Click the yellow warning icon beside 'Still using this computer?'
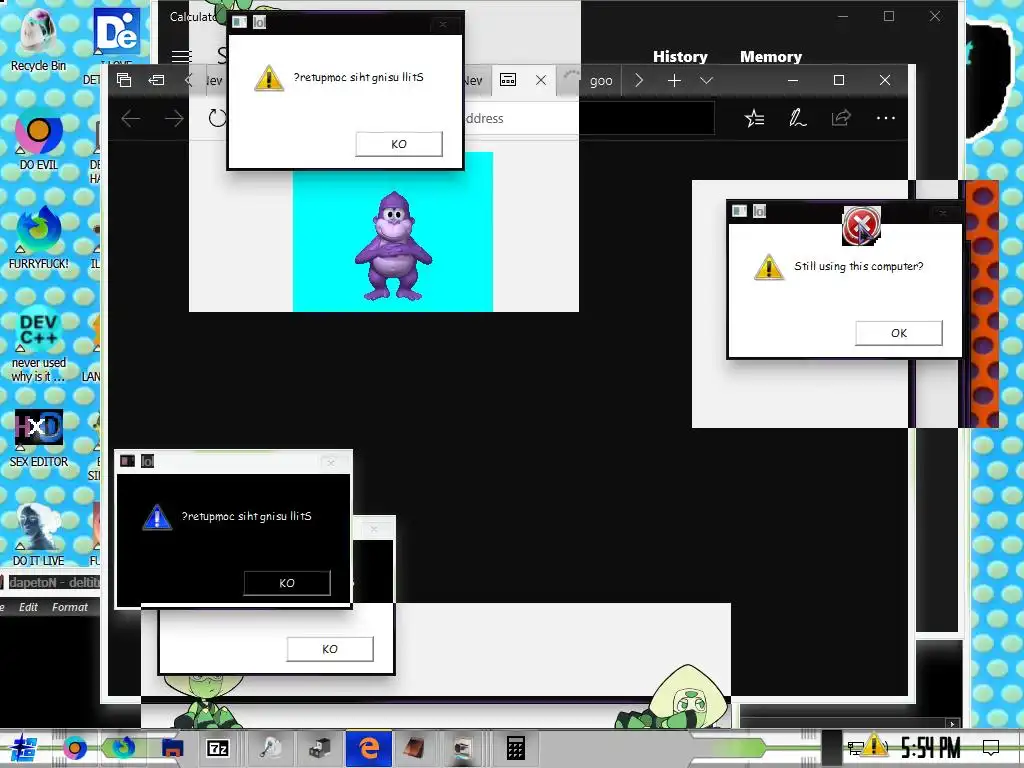This screenshot has height=768, width=1024. pyautogui.click(x=769, y=267)
